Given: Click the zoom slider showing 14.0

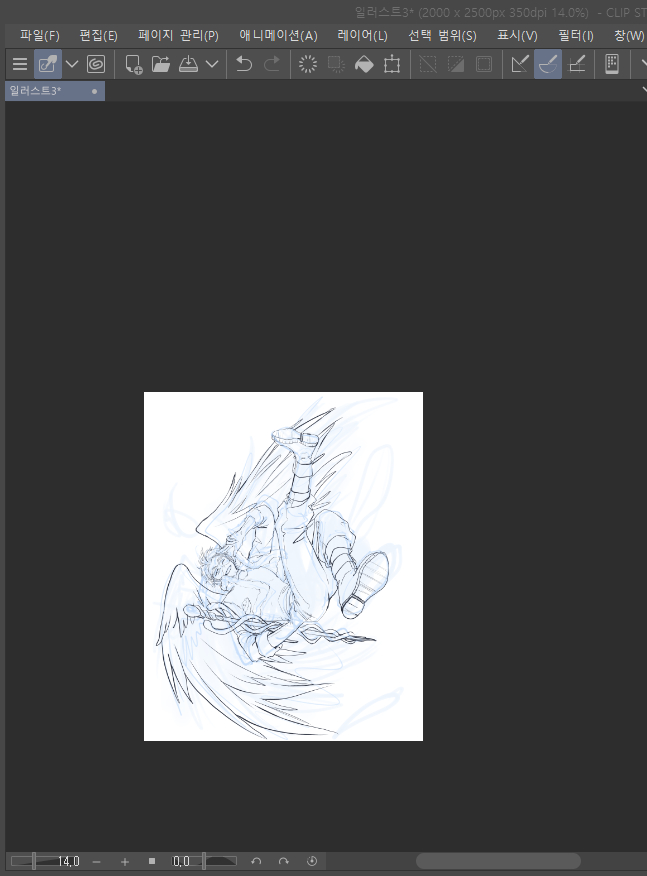Looking at the screenshot, I should pos(45,861).
